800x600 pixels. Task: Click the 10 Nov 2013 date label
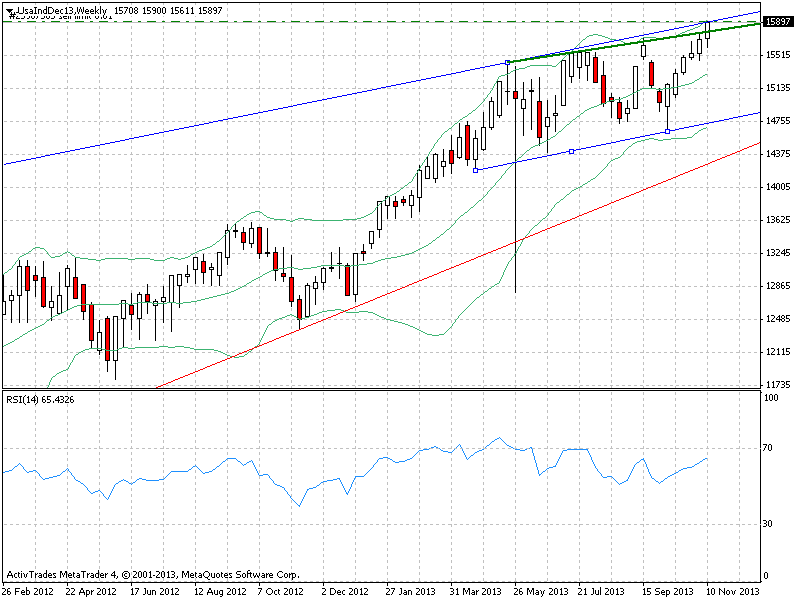732,592
